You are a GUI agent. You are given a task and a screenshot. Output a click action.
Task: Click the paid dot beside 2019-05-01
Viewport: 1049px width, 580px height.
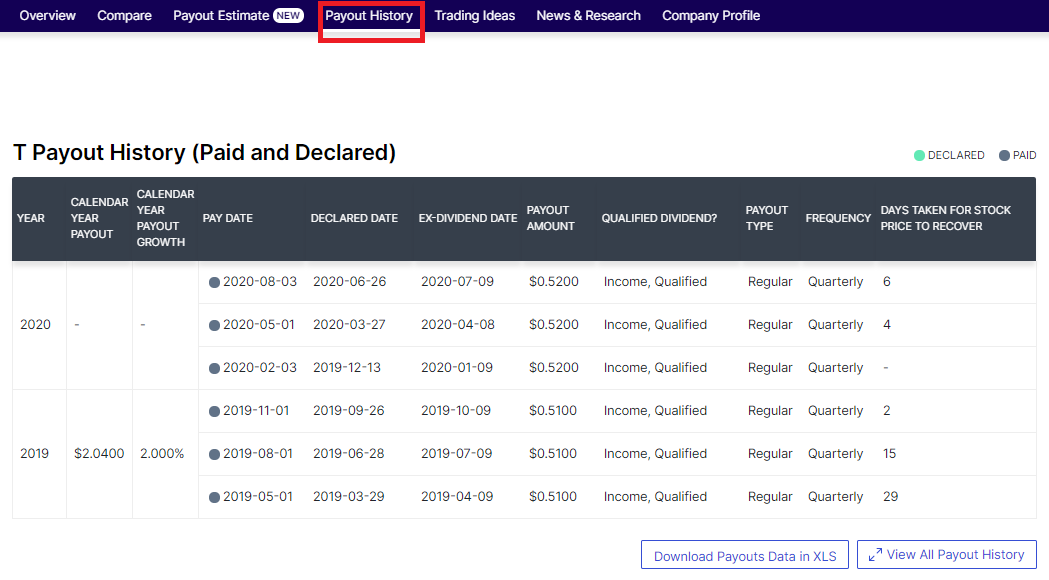(214, 497)
